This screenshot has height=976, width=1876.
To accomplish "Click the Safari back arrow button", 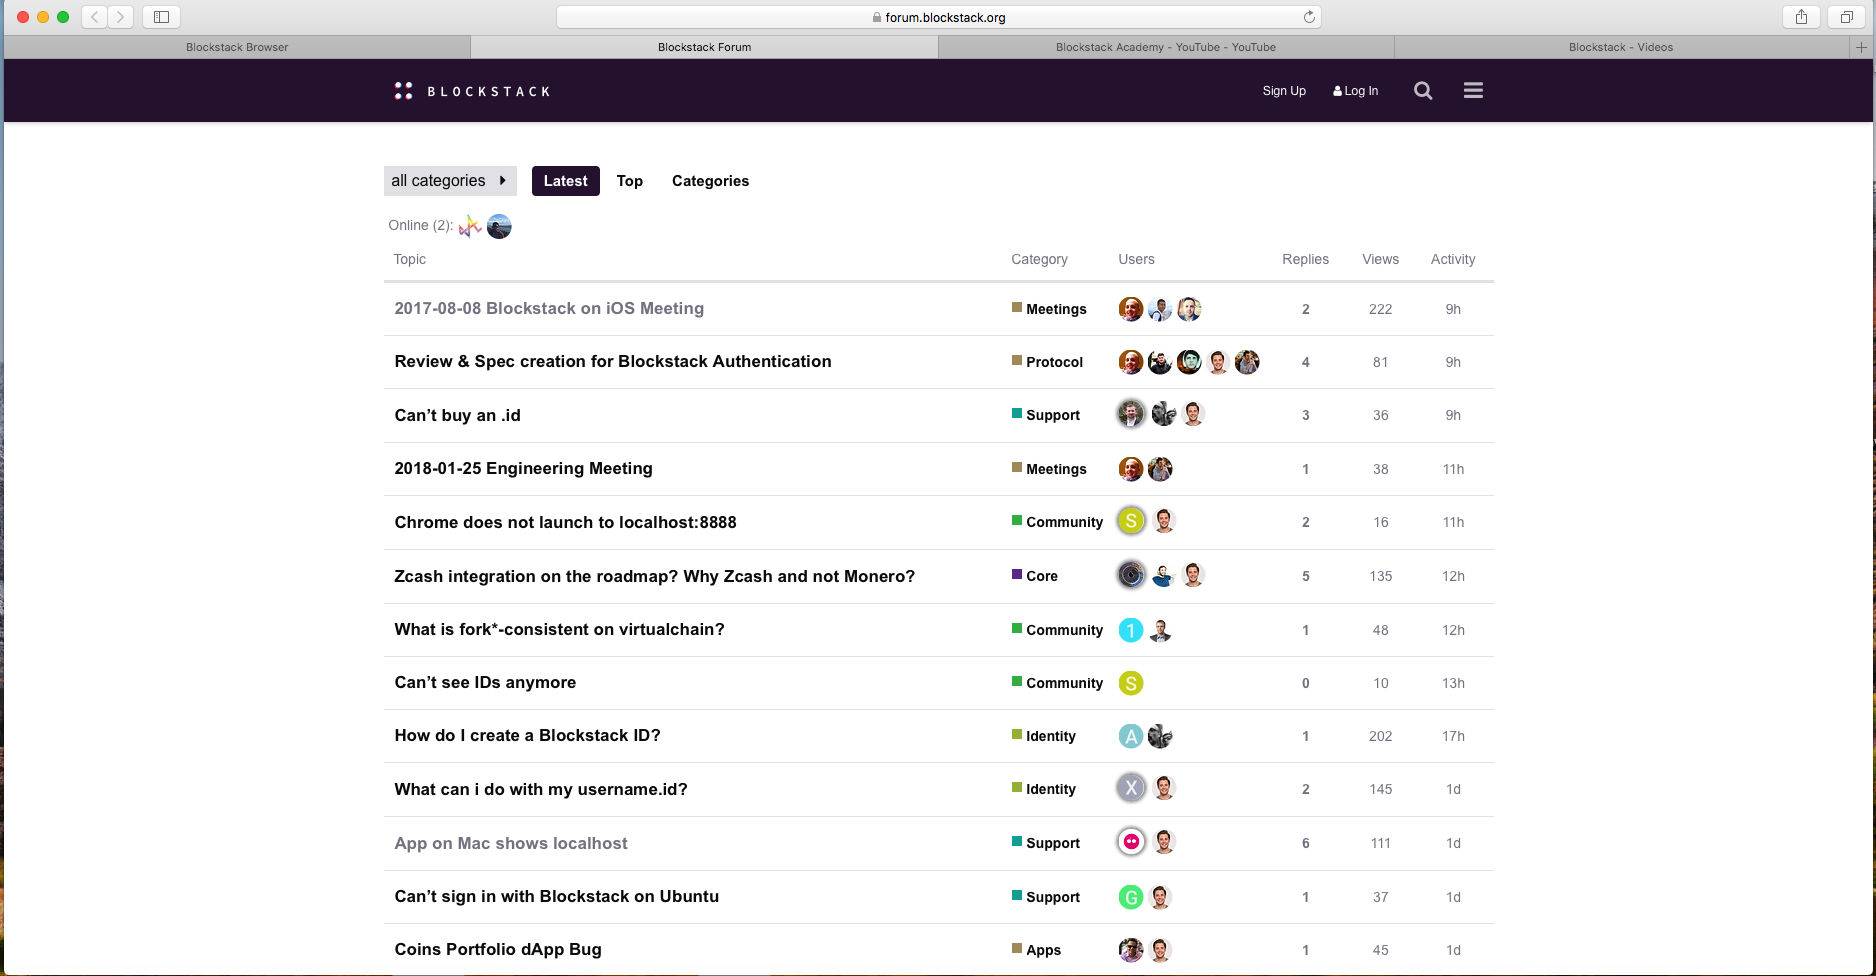I will click(95, 17).
